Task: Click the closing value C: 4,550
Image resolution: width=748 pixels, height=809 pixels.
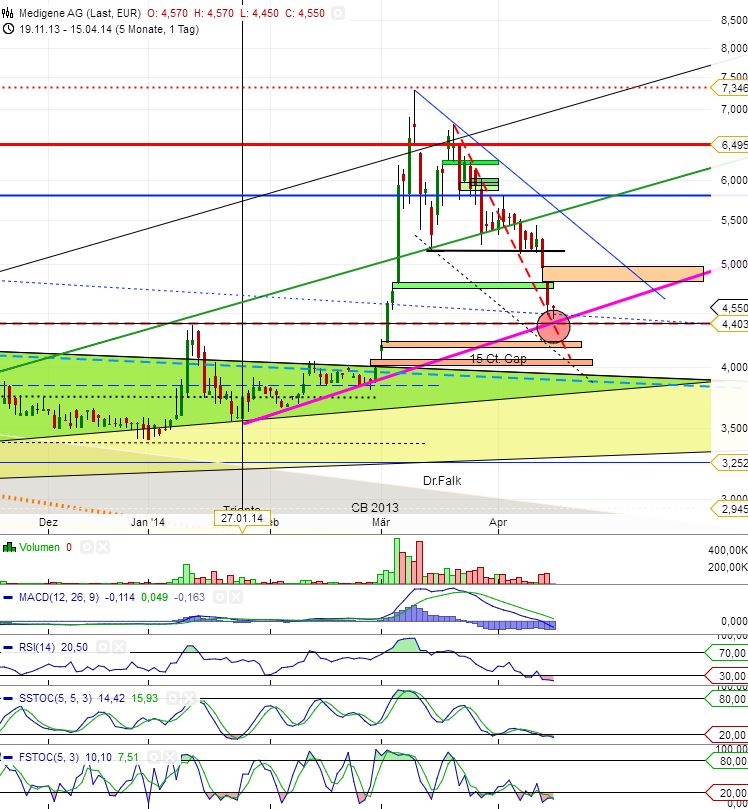Action: click(305, 13)
